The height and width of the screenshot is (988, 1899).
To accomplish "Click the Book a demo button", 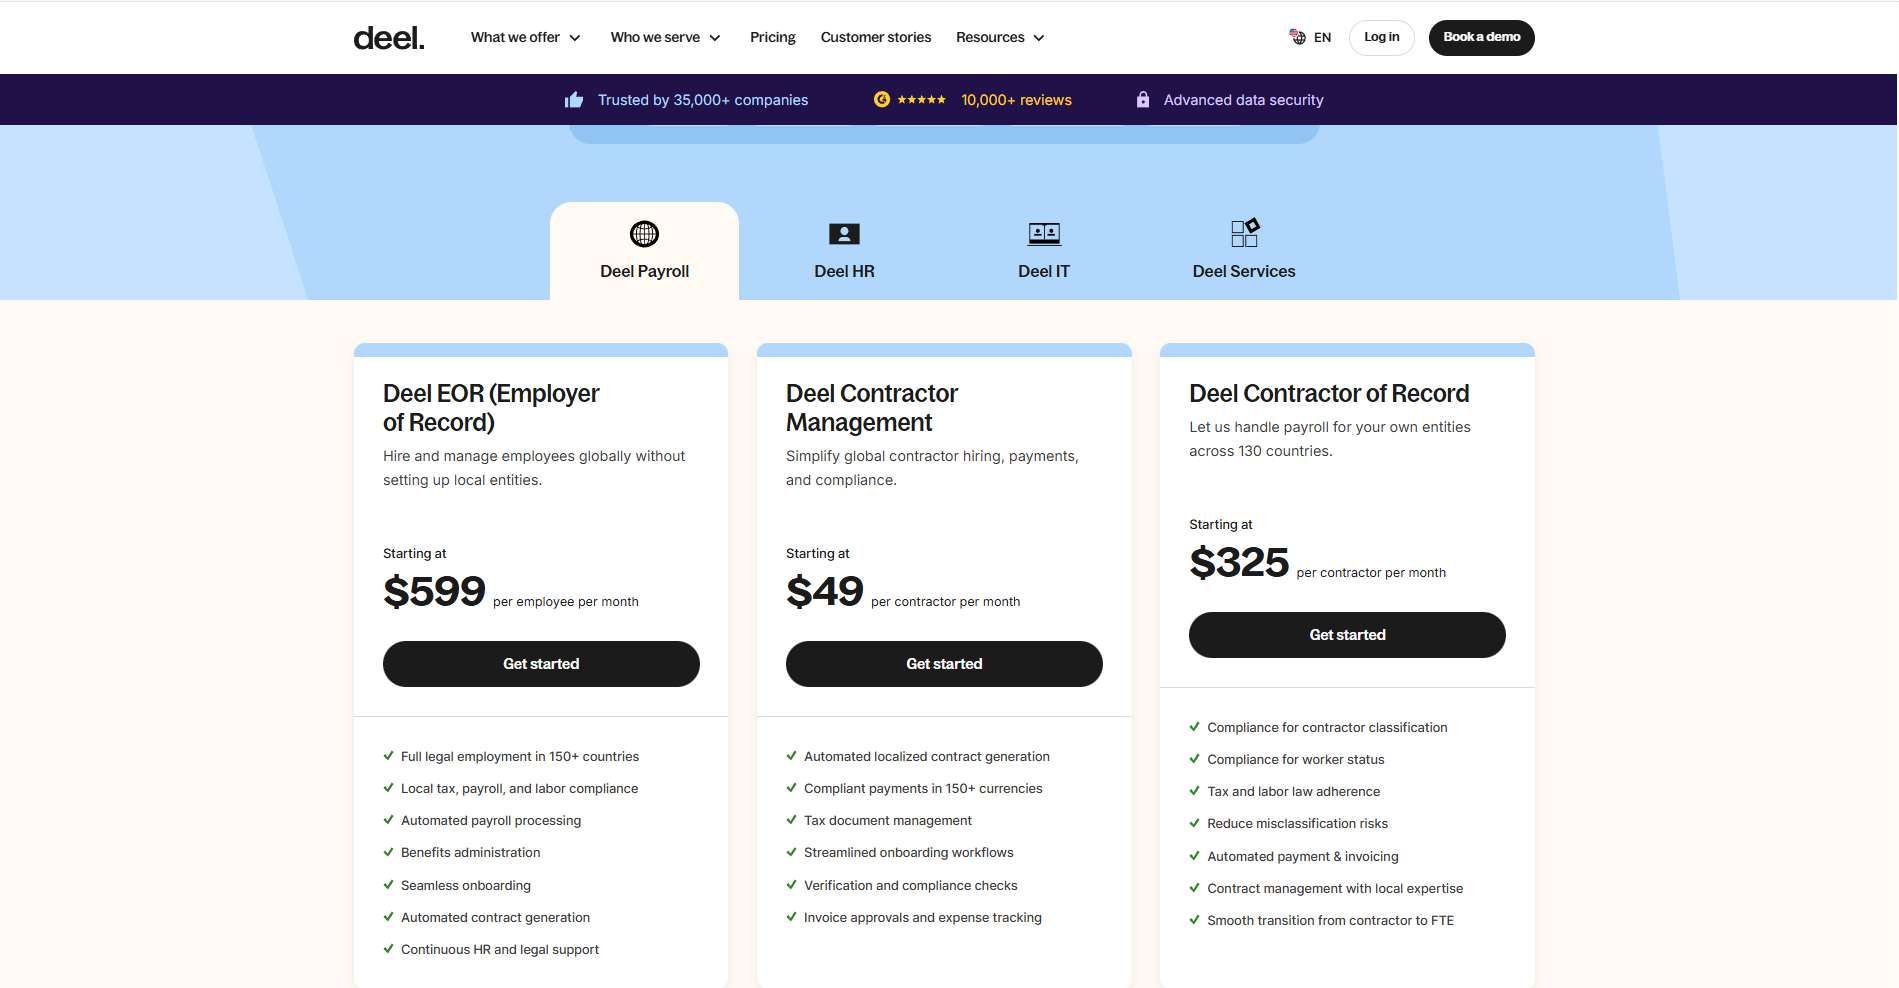I will [x=1481, y=37].
